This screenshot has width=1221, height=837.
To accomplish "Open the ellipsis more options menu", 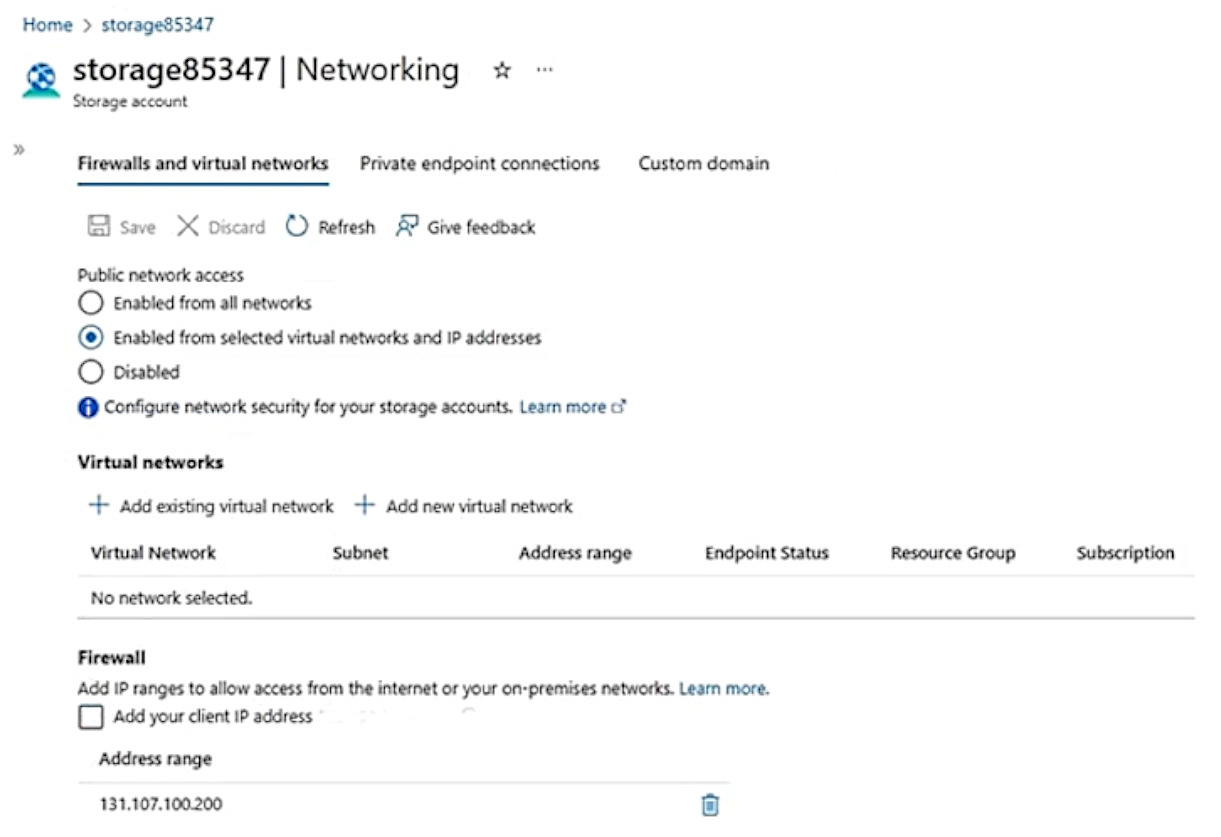I will tap(544, 71).
